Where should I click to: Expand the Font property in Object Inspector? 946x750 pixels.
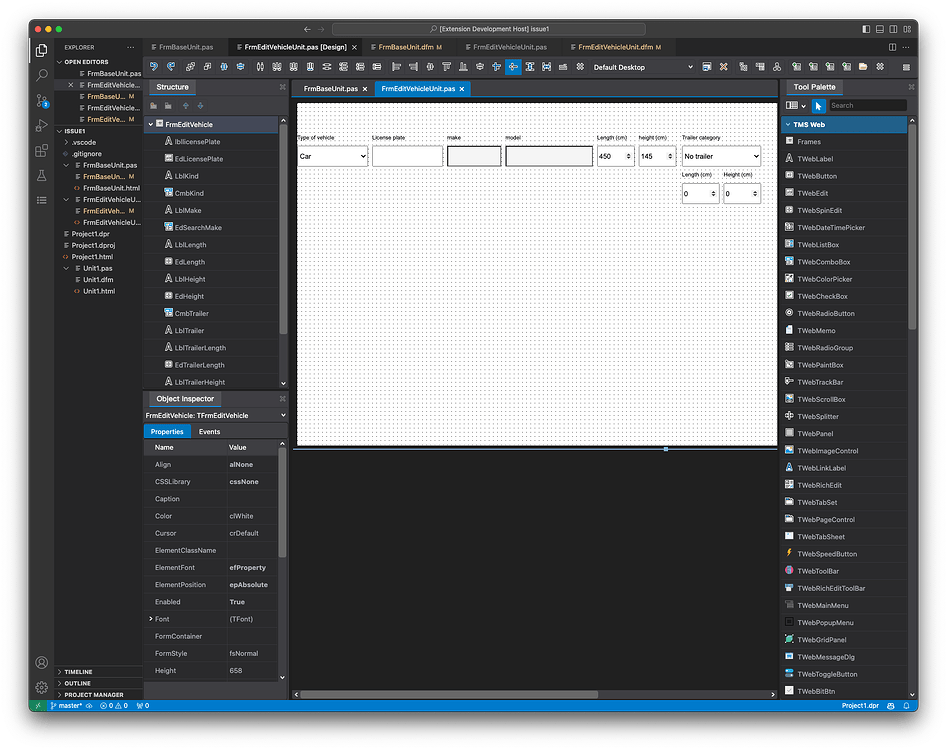pos(151,619)
